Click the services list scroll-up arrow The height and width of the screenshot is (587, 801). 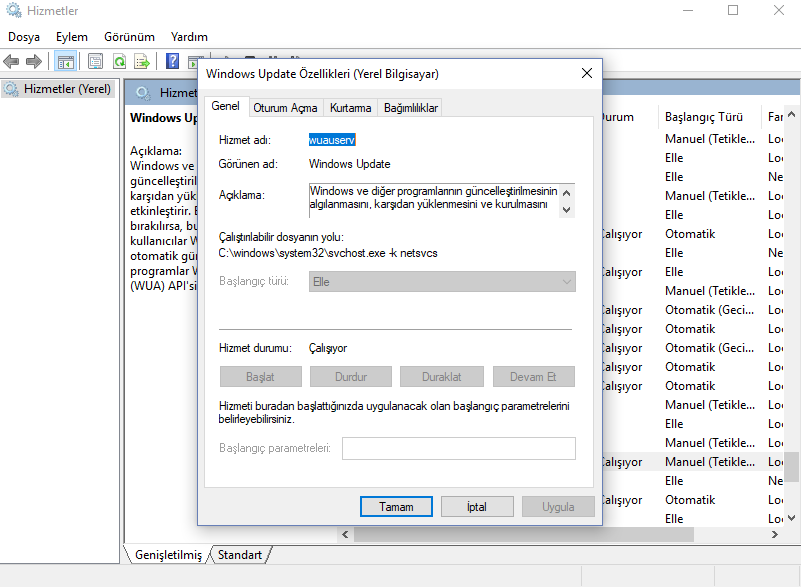click(x=791, y=114)
